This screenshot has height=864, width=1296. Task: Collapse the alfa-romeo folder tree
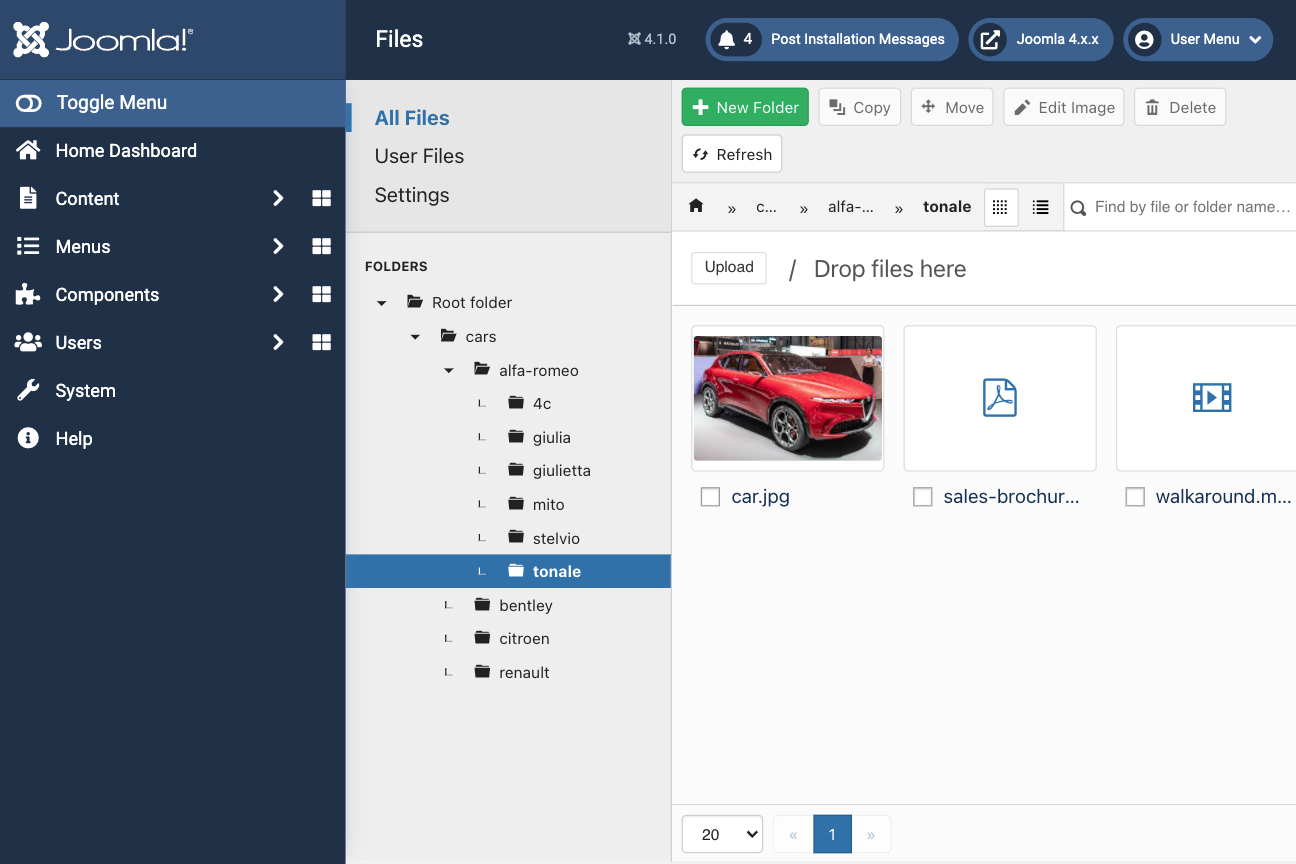(x=449, y=371)
